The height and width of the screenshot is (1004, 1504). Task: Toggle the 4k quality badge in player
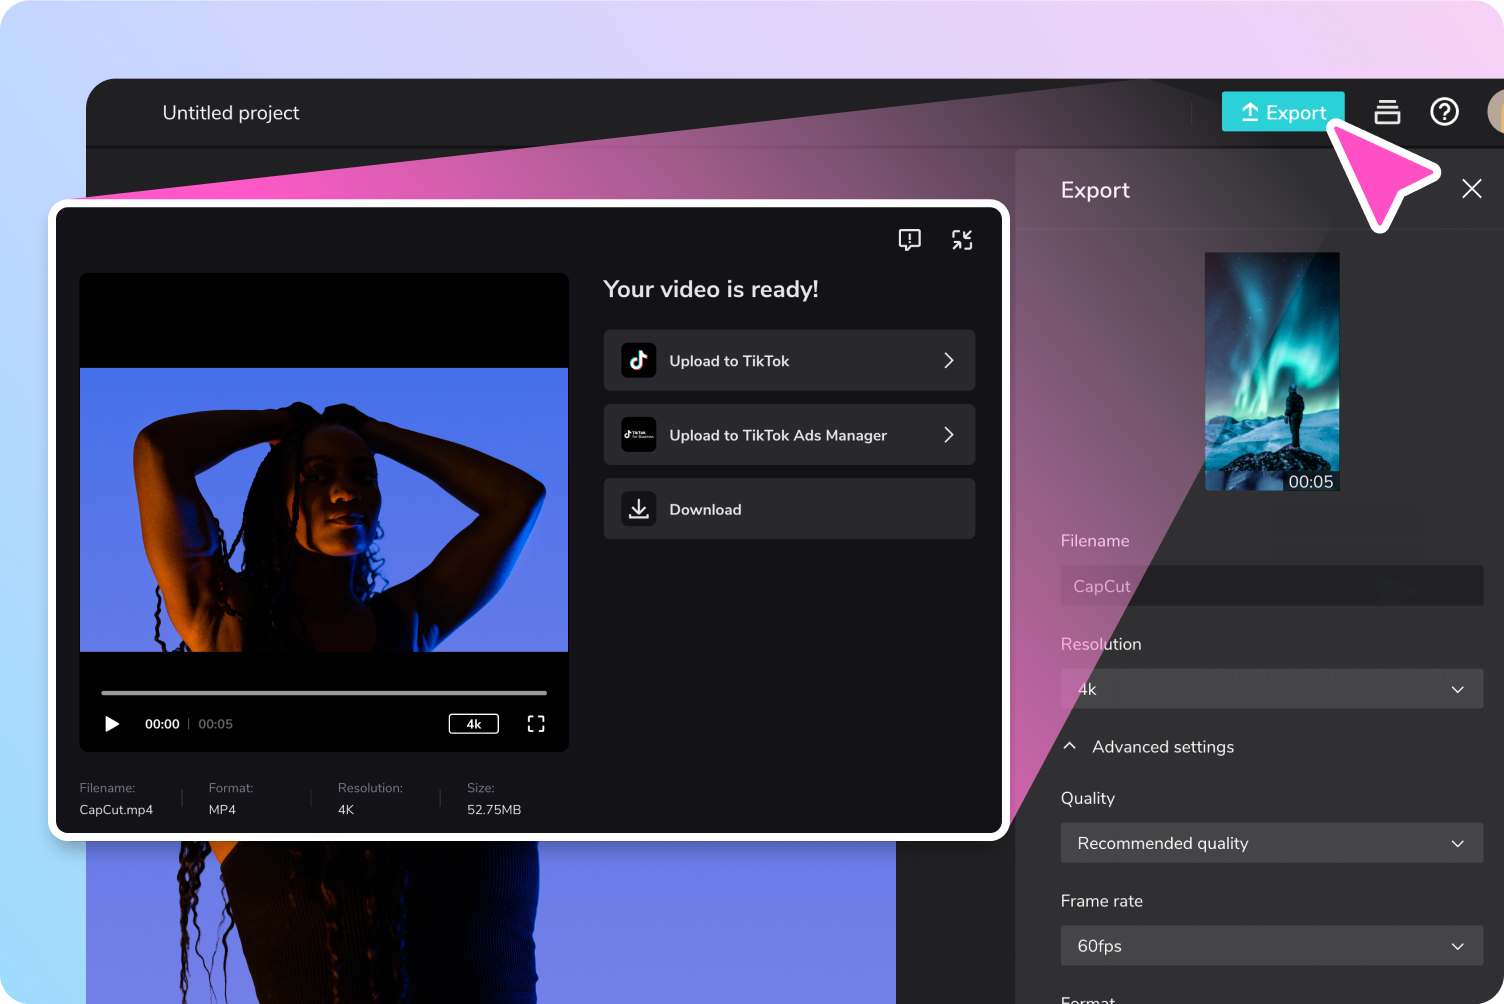click(x=474, y=724)
